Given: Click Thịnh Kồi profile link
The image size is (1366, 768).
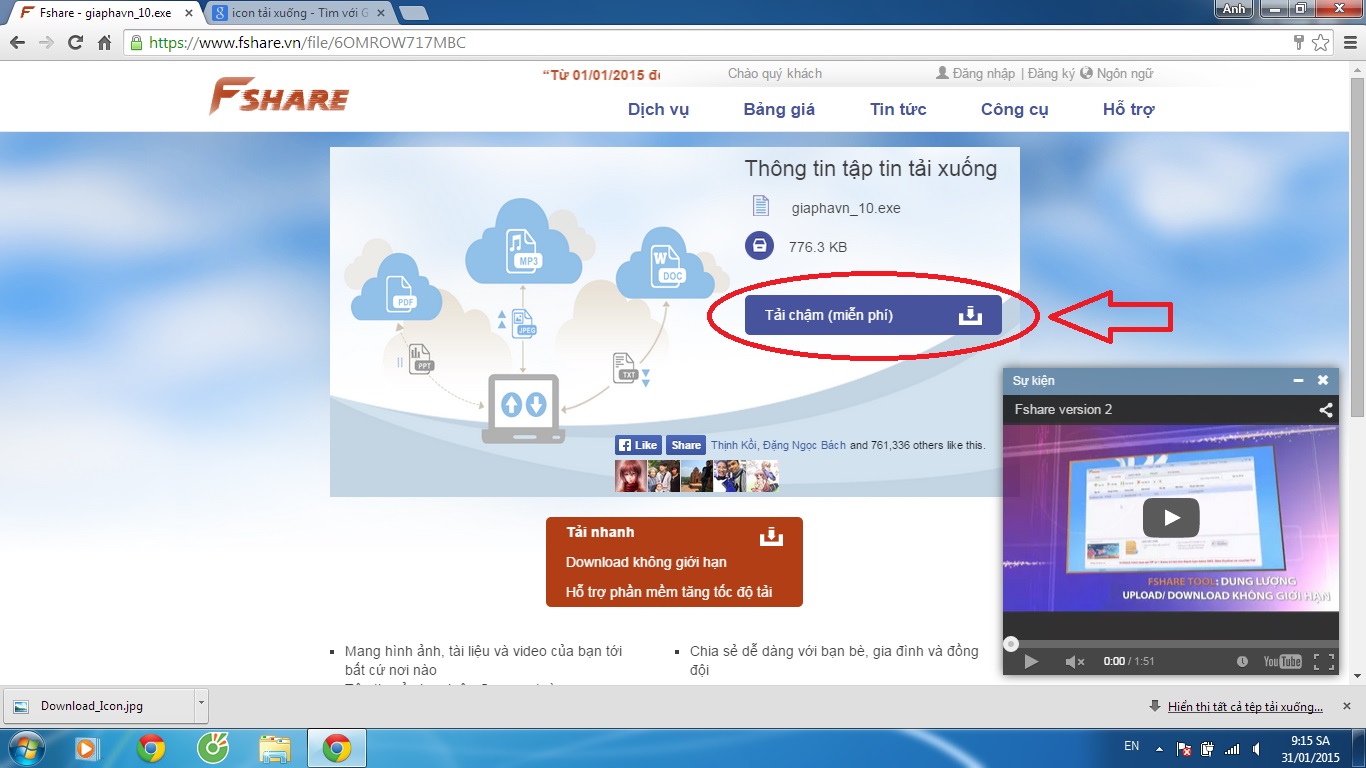Looking at the screenshot, I should point(734,445).
